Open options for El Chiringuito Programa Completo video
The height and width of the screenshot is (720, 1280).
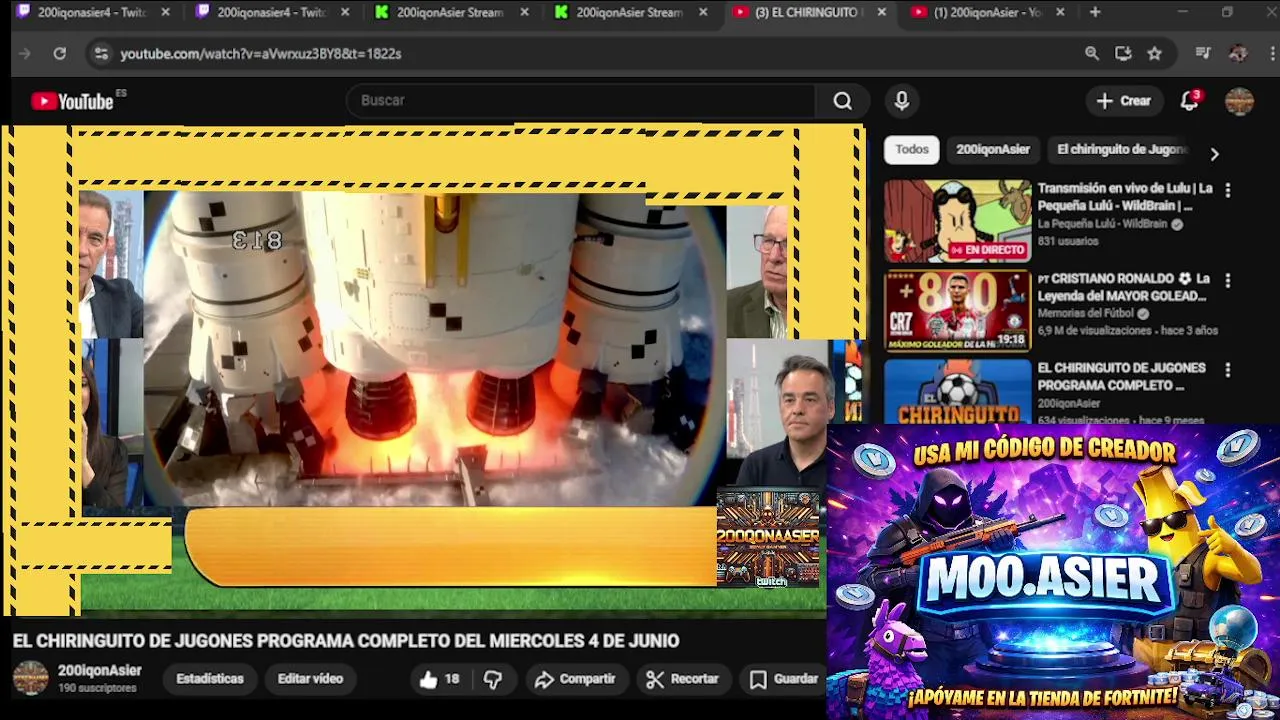pos(1227,370)
